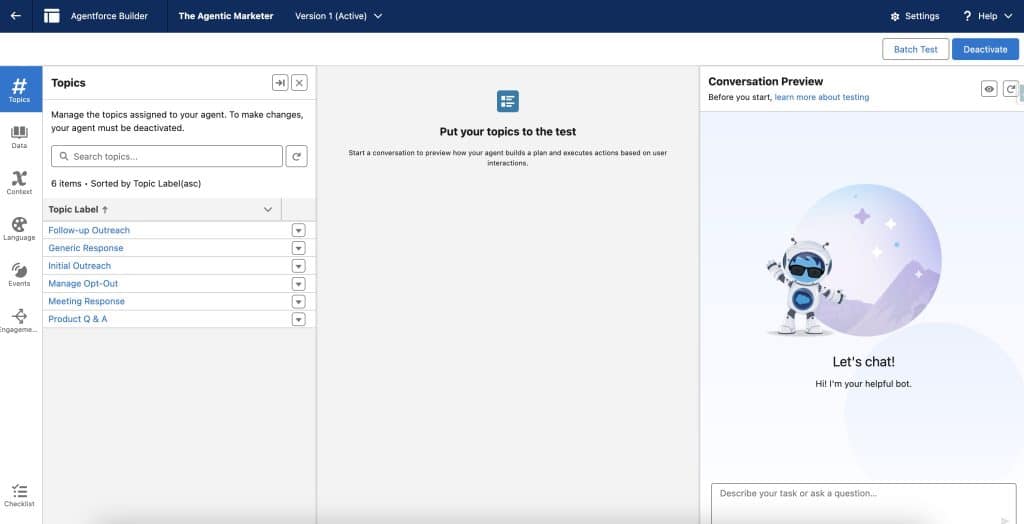Open the Data sidebar panel

[20, 137]
